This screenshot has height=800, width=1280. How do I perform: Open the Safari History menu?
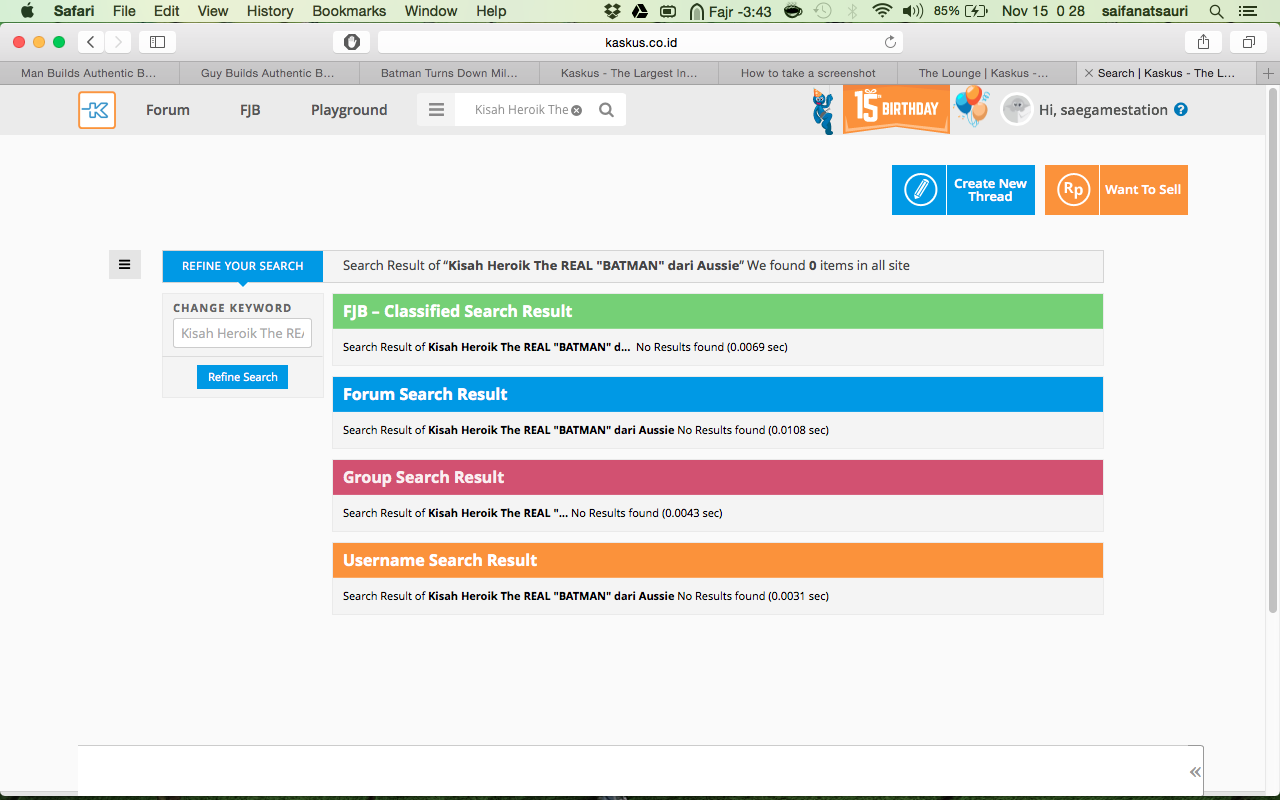pyautogui.click(x=270, y=11)
